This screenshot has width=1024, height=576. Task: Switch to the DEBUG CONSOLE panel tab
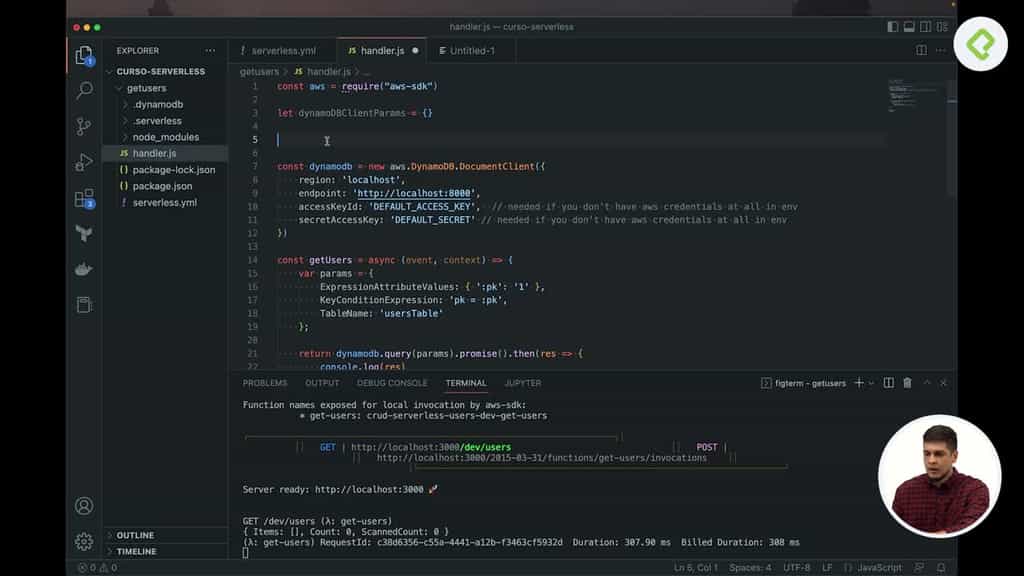point(392,382)
